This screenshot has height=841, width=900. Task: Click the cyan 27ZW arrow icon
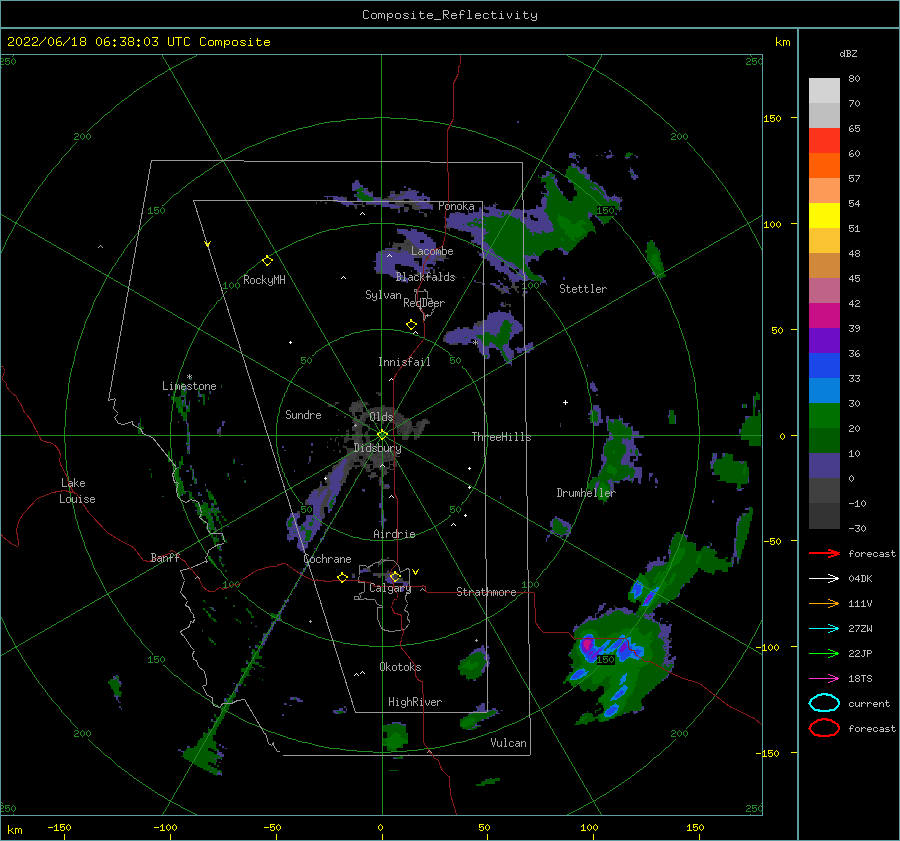click(x=824, y=629)
